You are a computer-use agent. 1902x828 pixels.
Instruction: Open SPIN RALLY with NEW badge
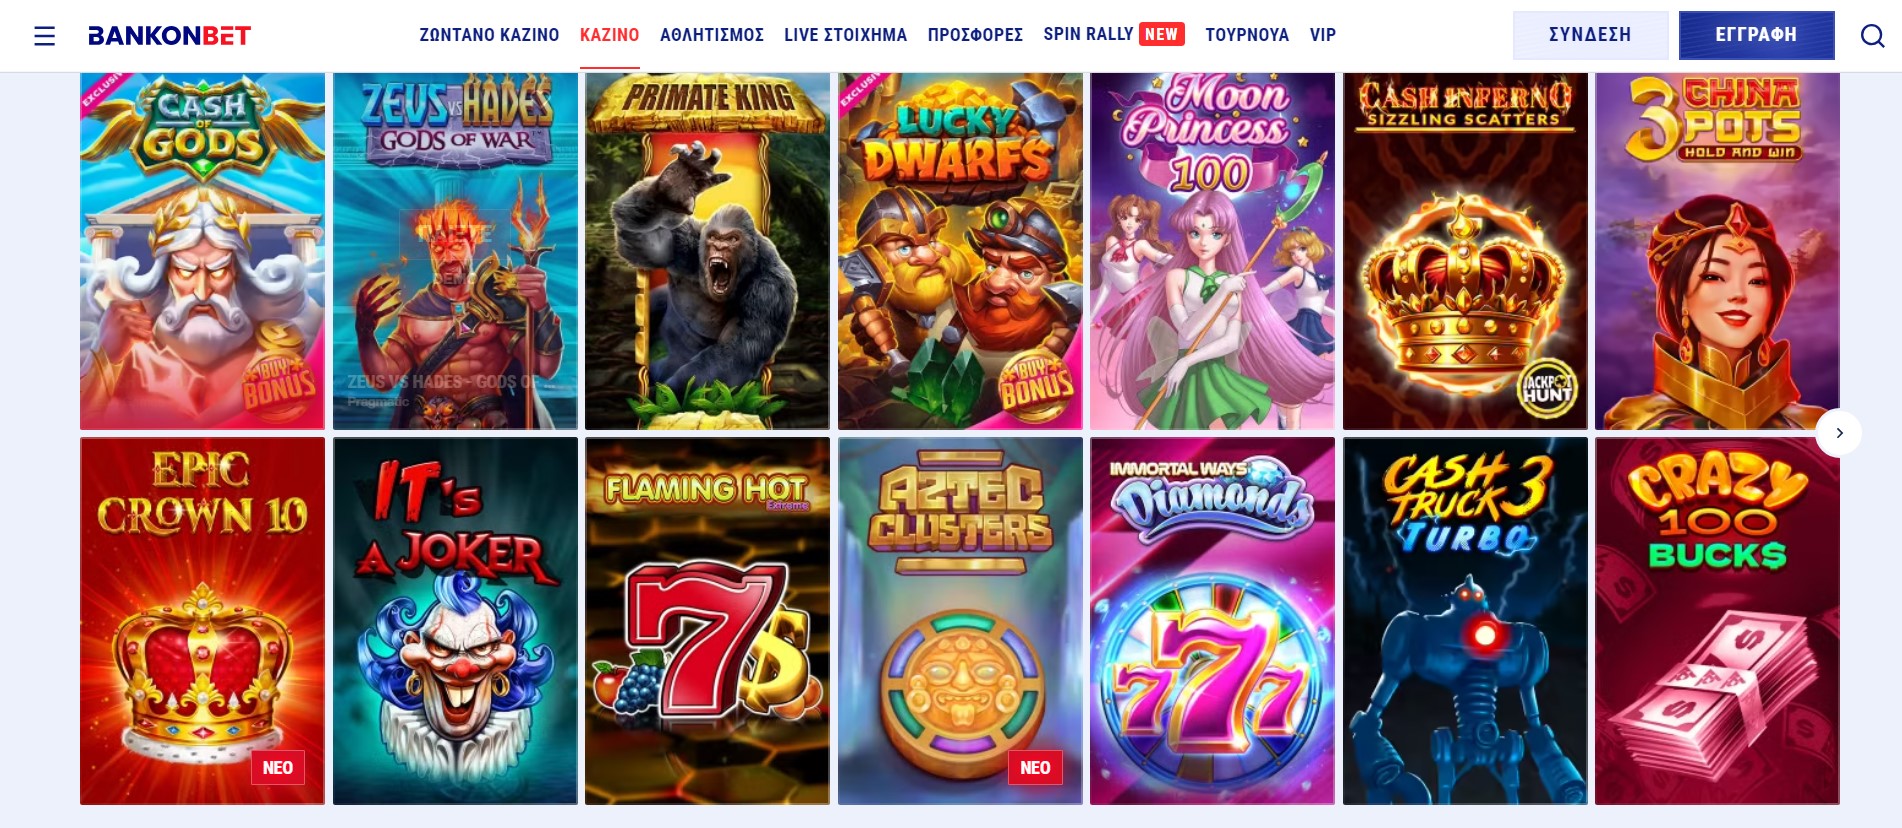[1114, 34]
